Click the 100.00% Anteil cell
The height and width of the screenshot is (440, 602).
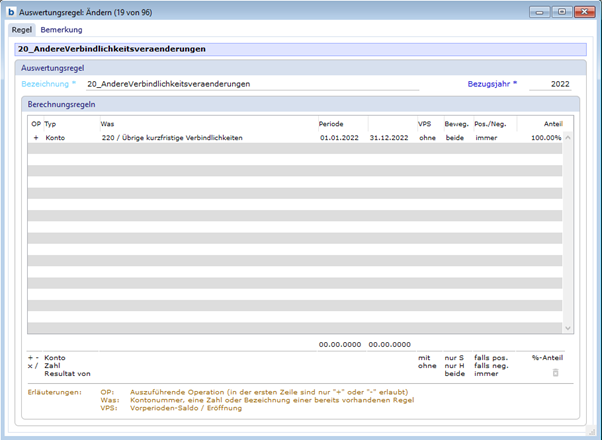[545, 137]
